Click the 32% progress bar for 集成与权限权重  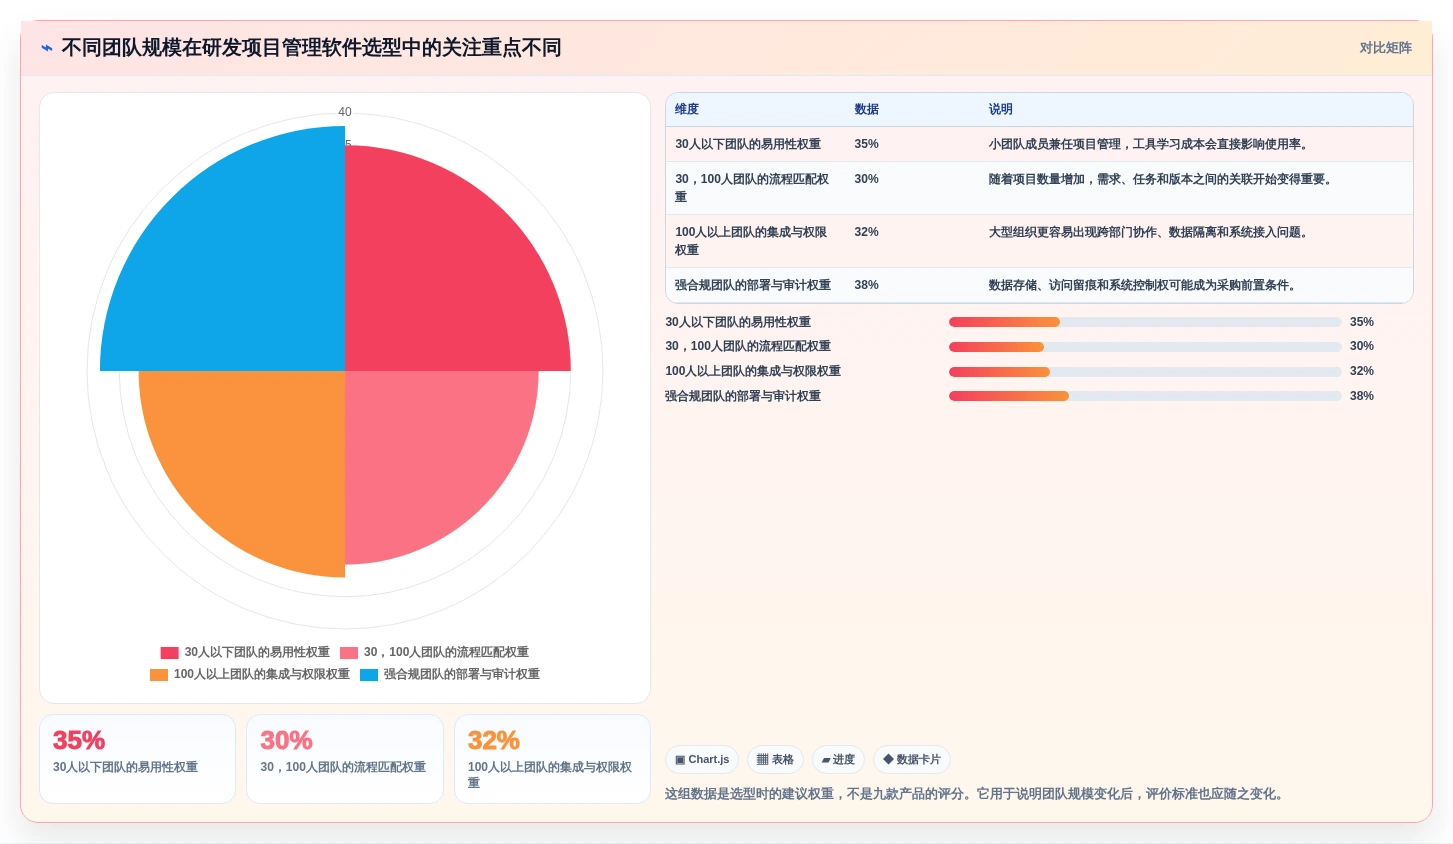coord(1145,372)
